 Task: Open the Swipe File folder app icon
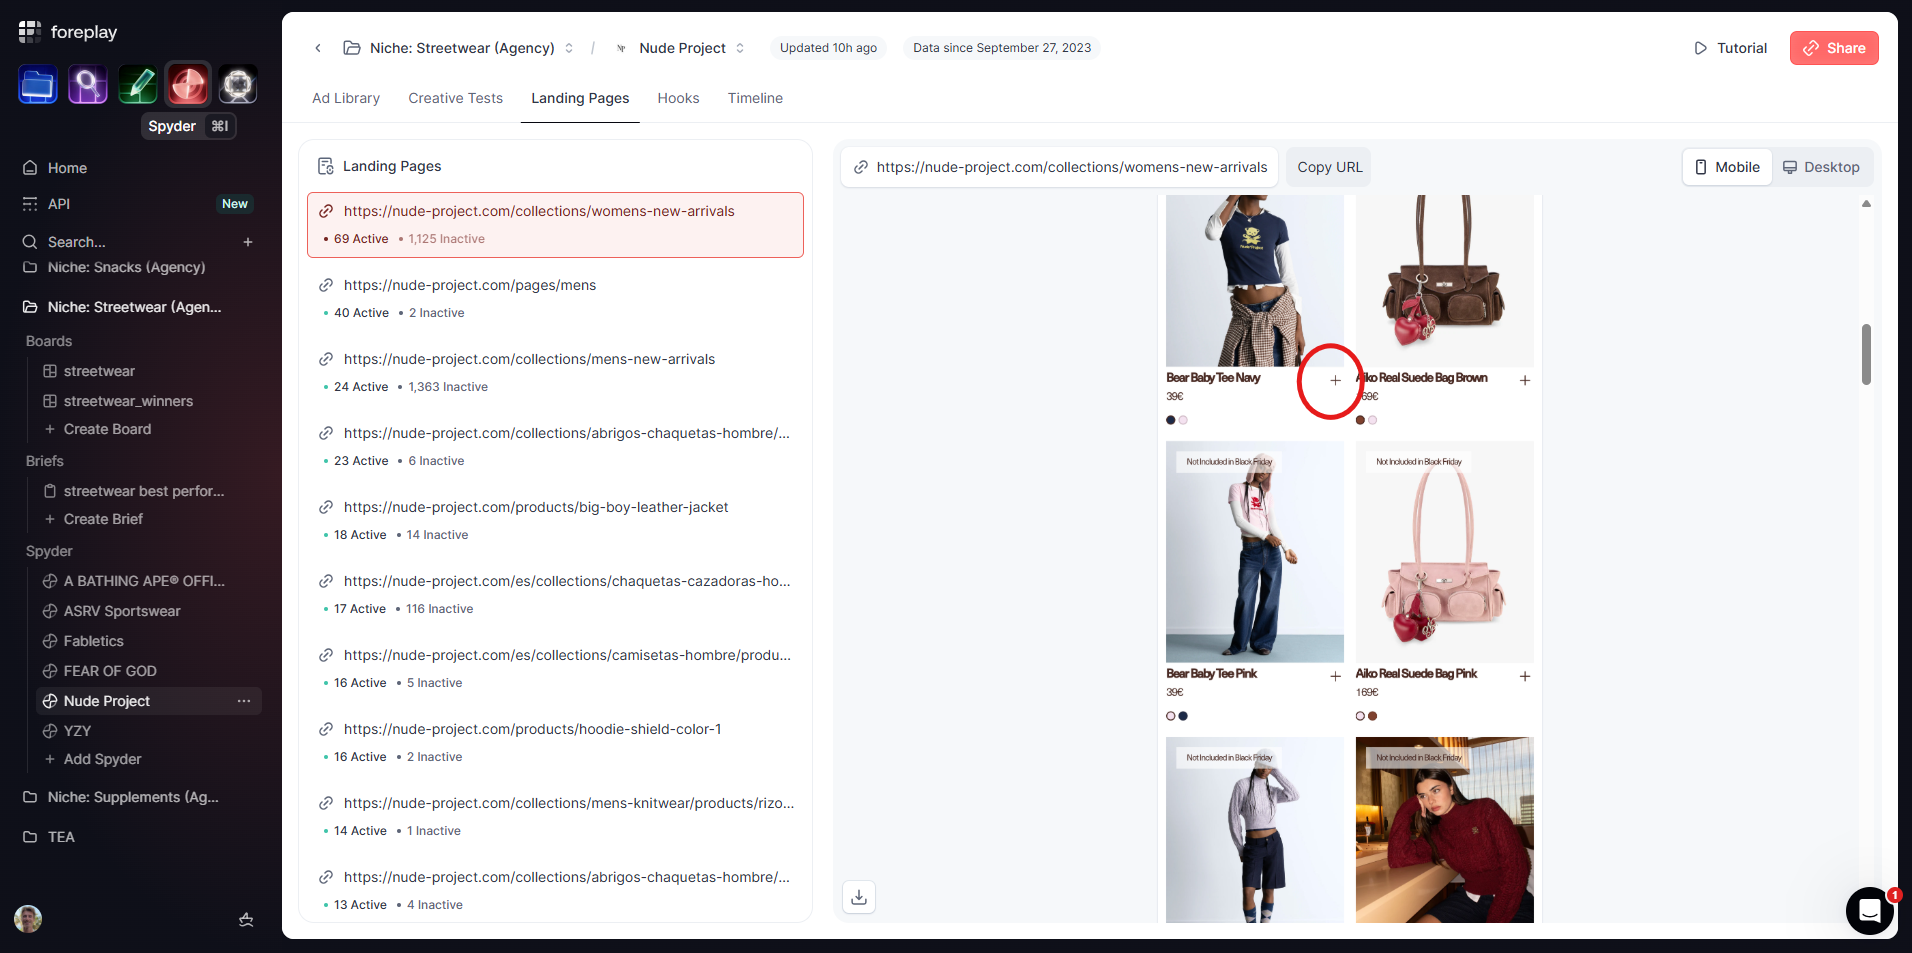[38, 86]
